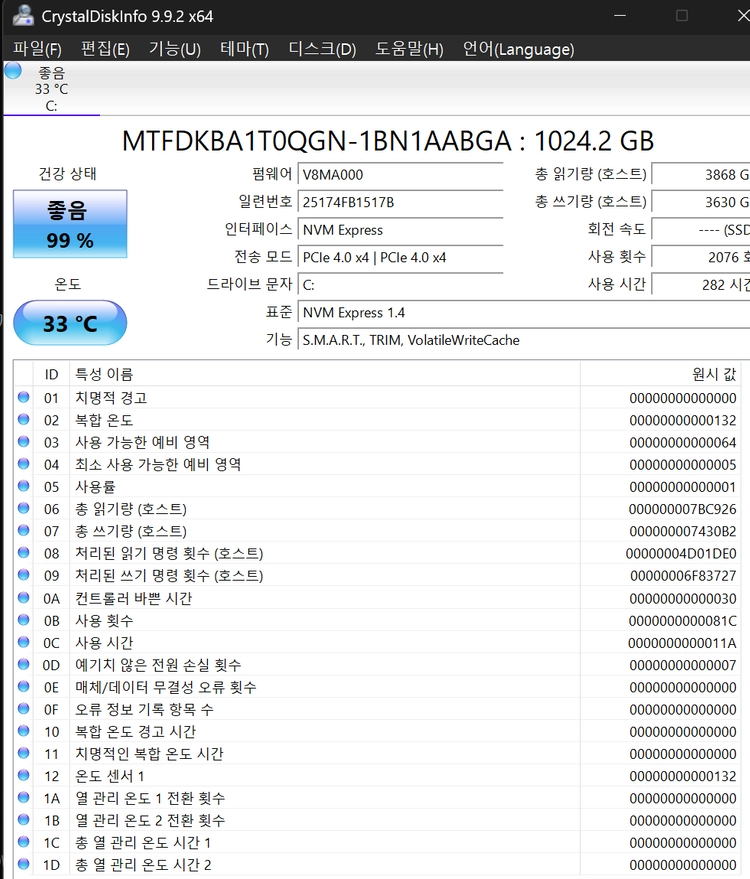
Task: Click status orb for 02 복합 온도
Action: click(24, 419)
